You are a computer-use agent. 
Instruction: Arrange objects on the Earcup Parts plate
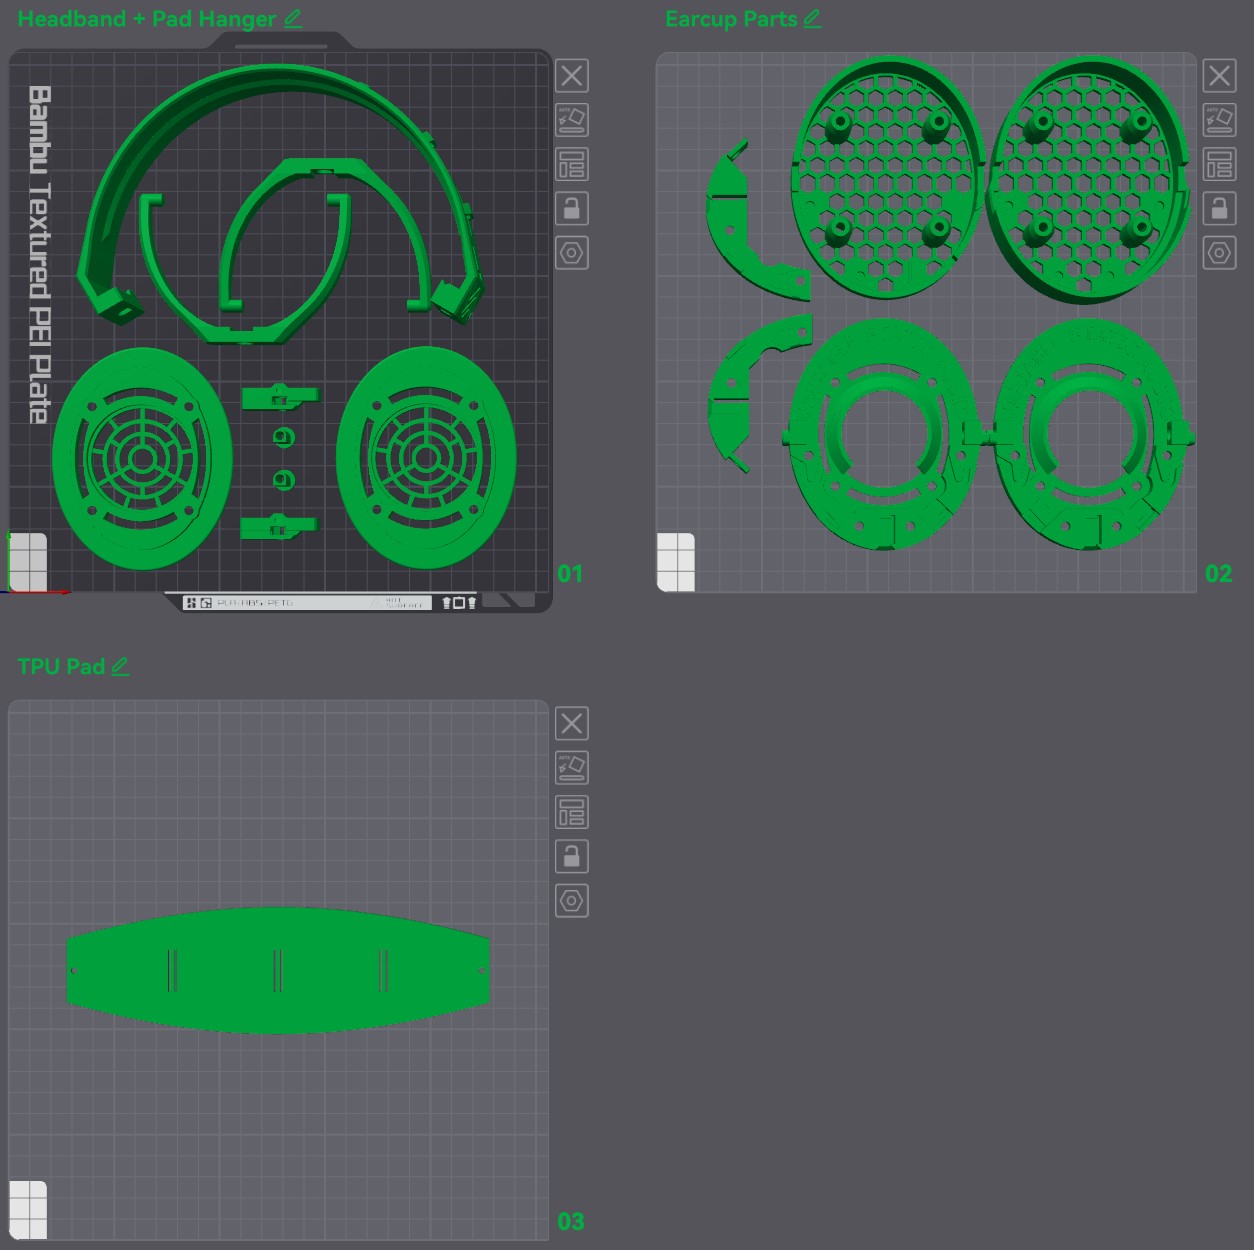pos(1219,164)
